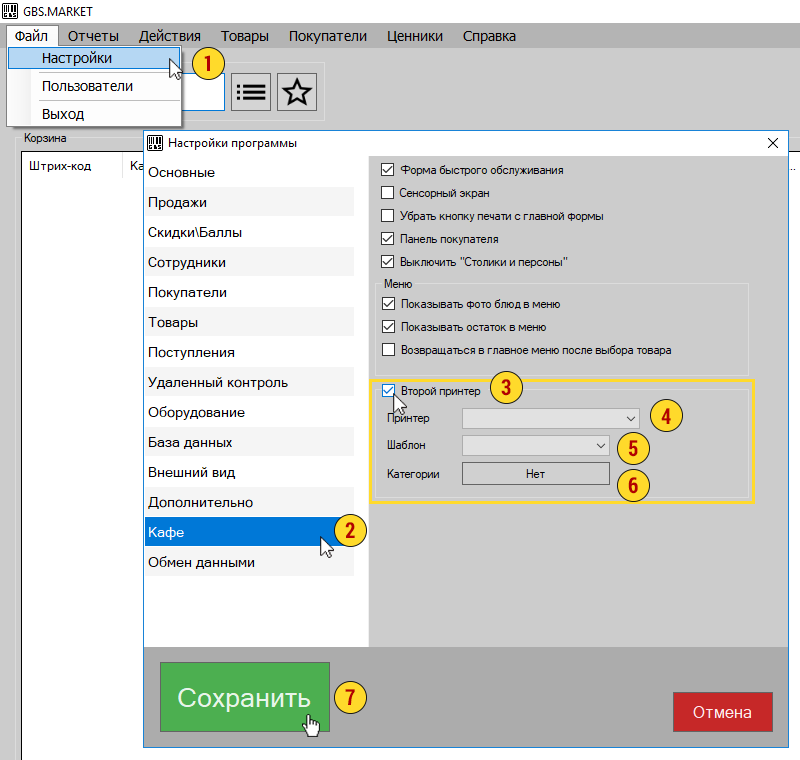Toggle Выключить "Столики и персоны" checkbox
This screenshot has width=800, height=760.
point(387,262)
